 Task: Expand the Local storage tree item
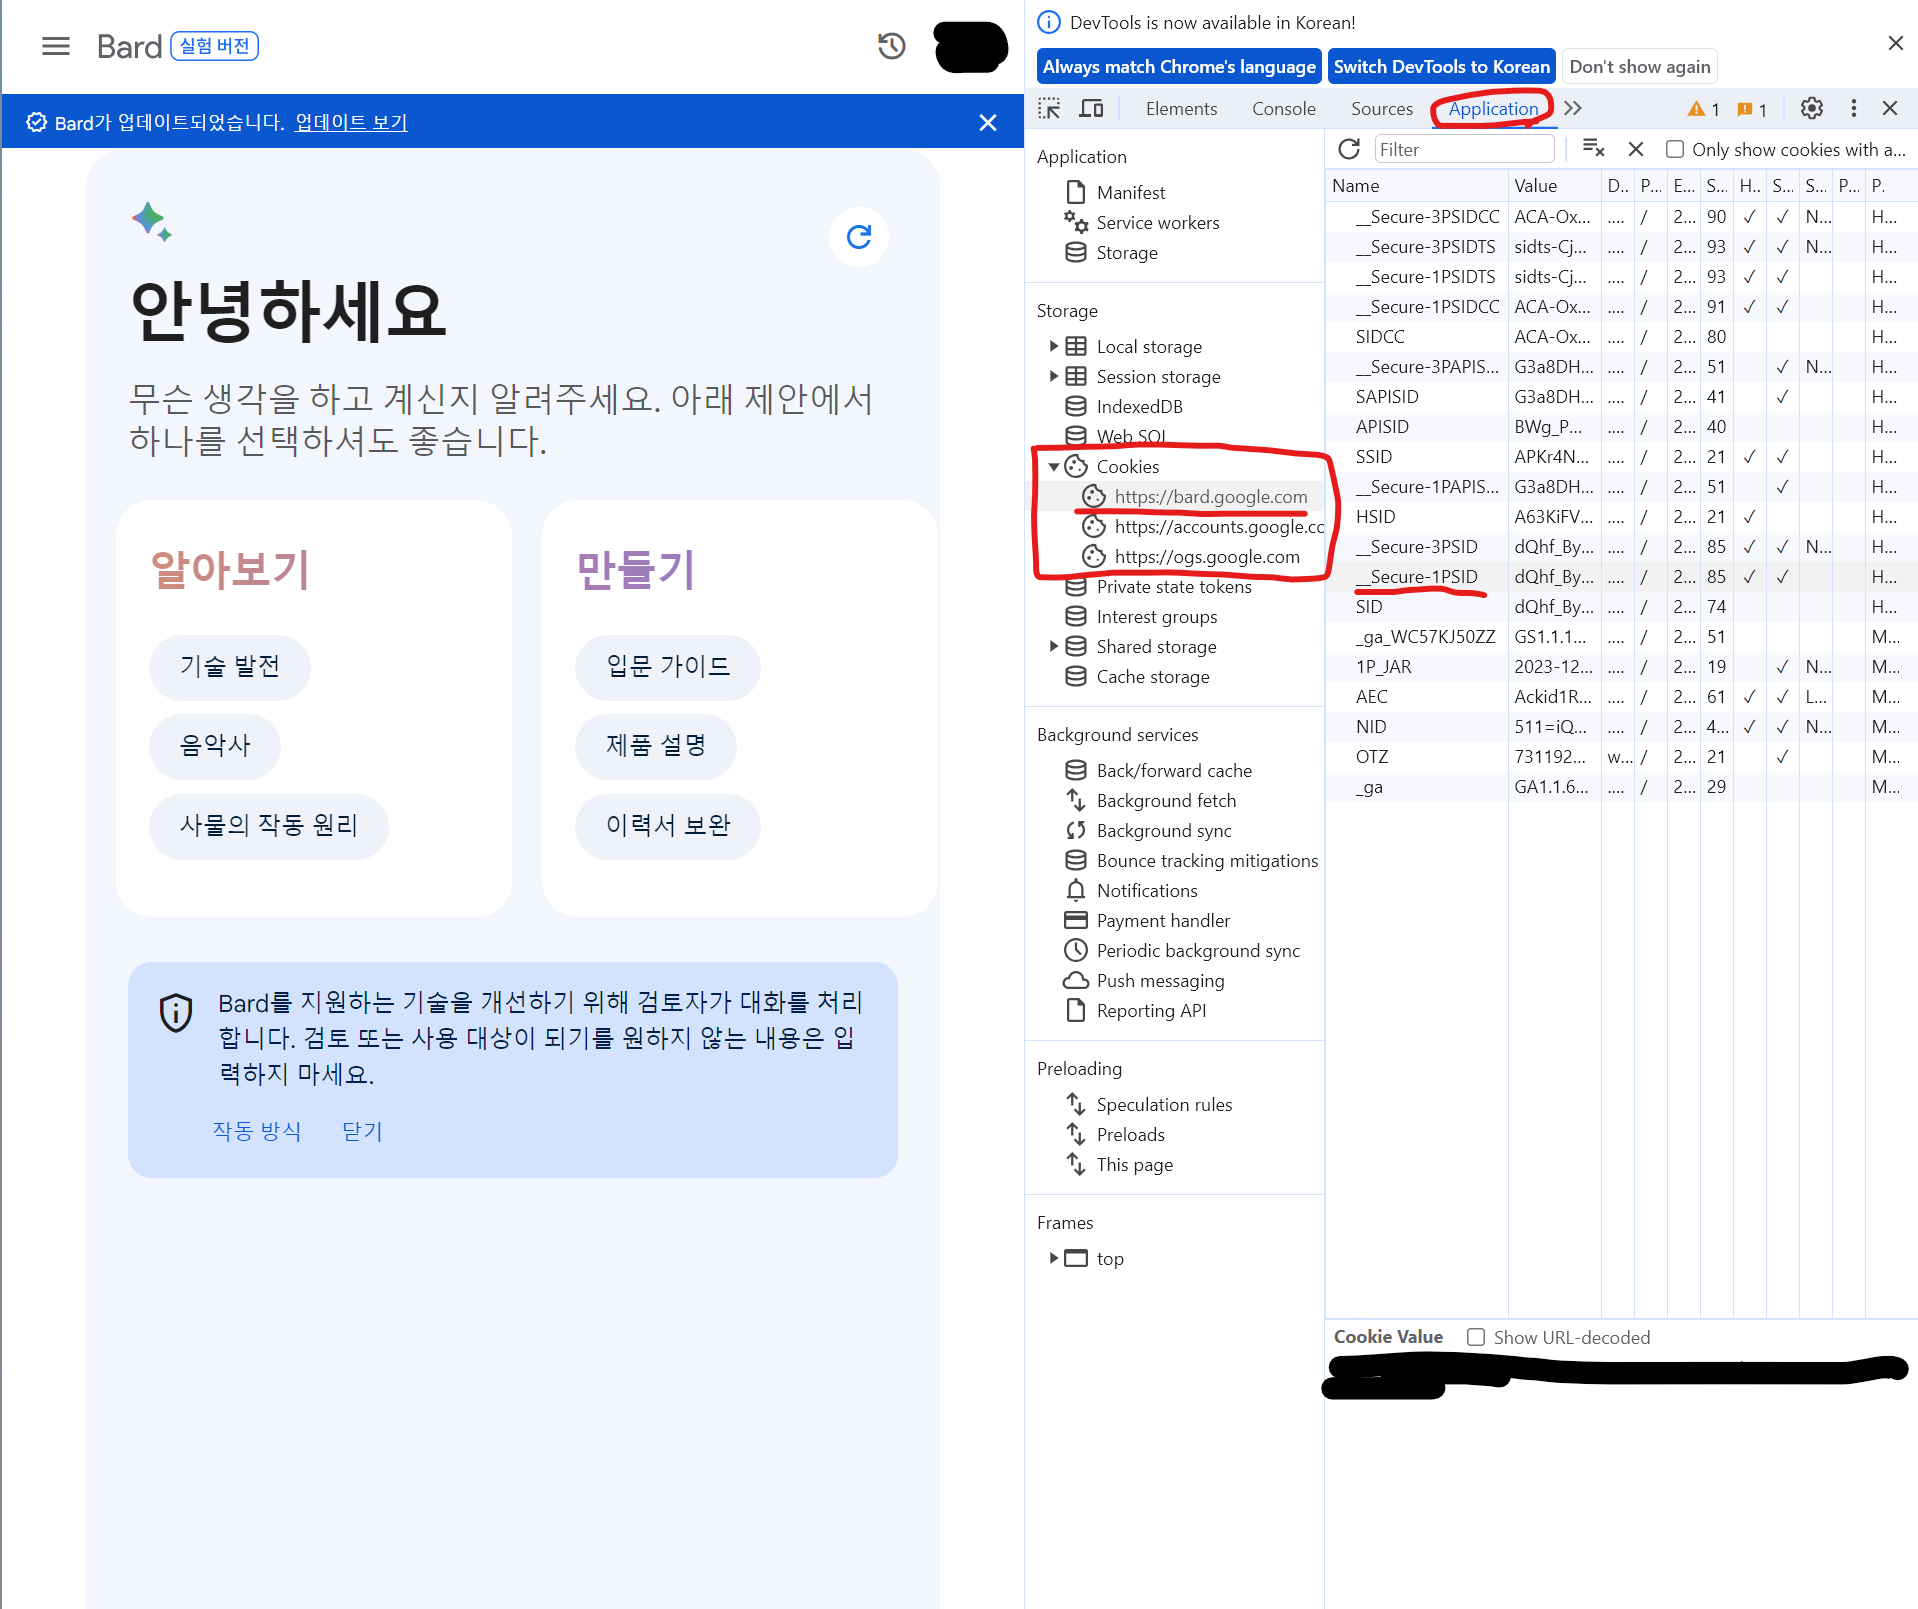(x=1053, y=346)
